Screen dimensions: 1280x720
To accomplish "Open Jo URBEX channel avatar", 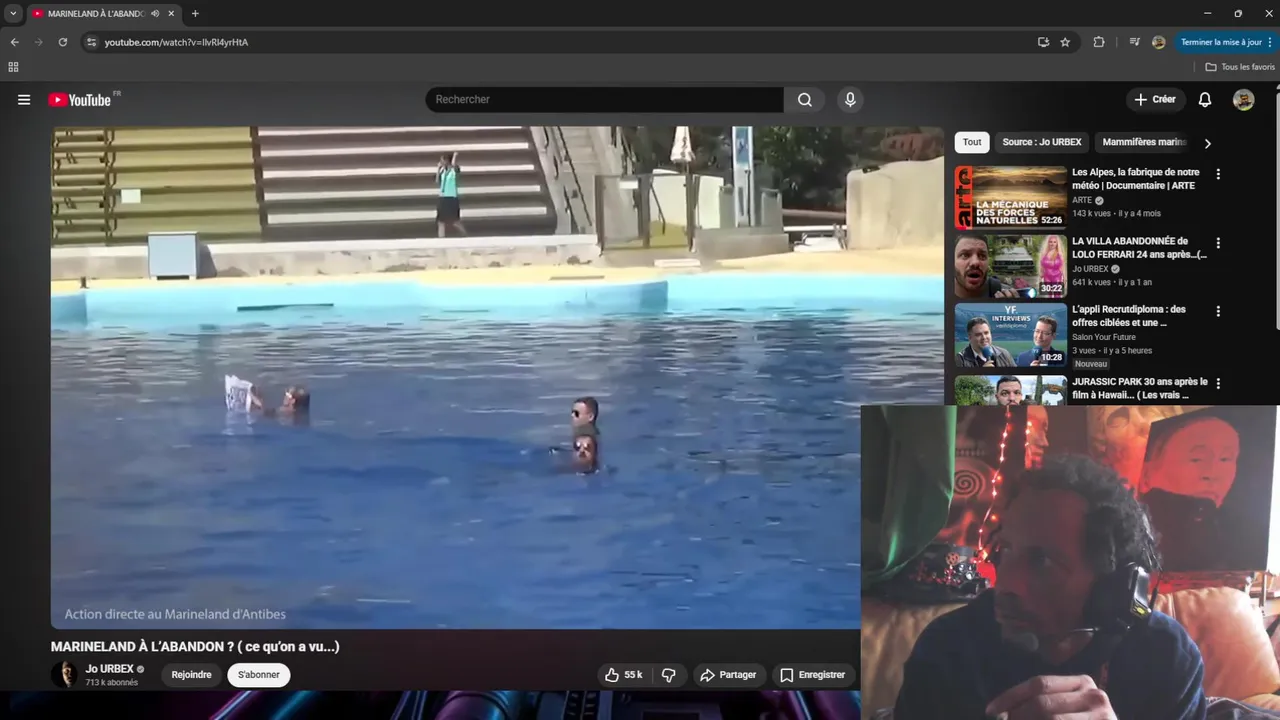I will [x=65, y=675].
